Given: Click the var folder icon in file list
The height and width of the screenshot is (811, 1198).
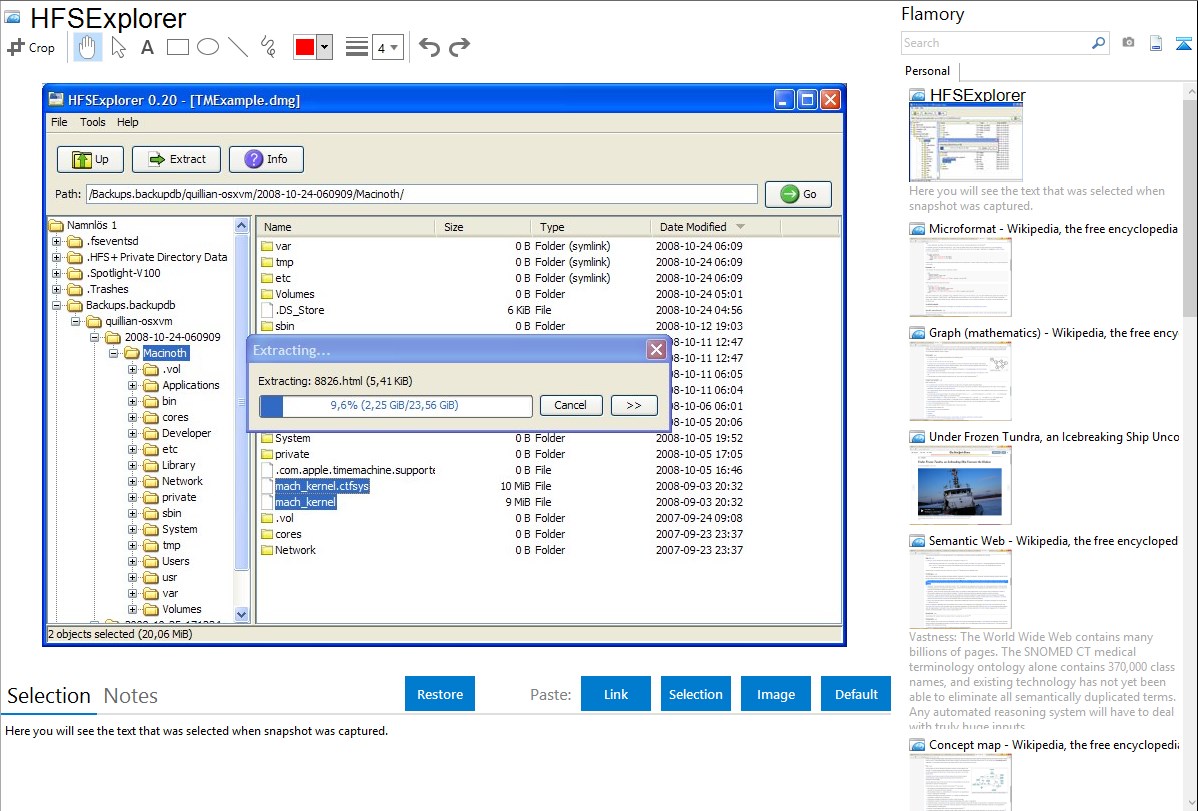Looking at the screenshot, I should pyautogui.click(x=267, y=246).
